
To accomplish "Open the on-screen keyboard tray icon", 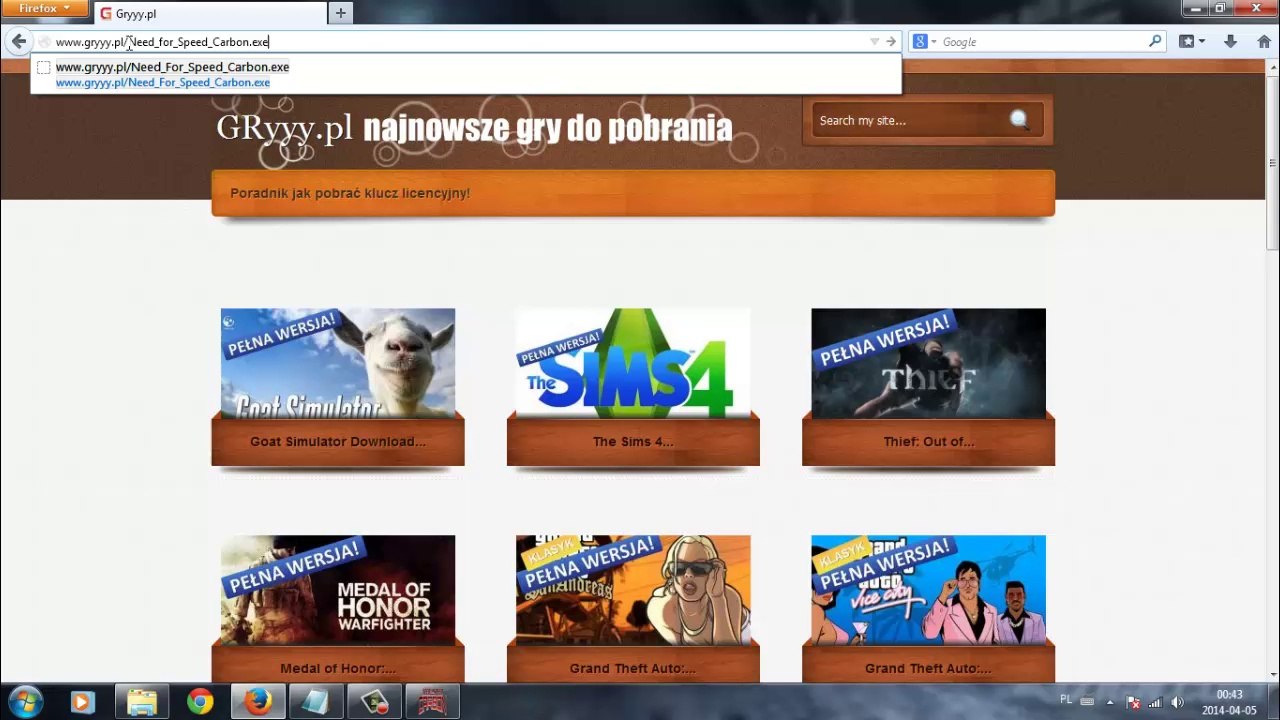I will 1087,702.
